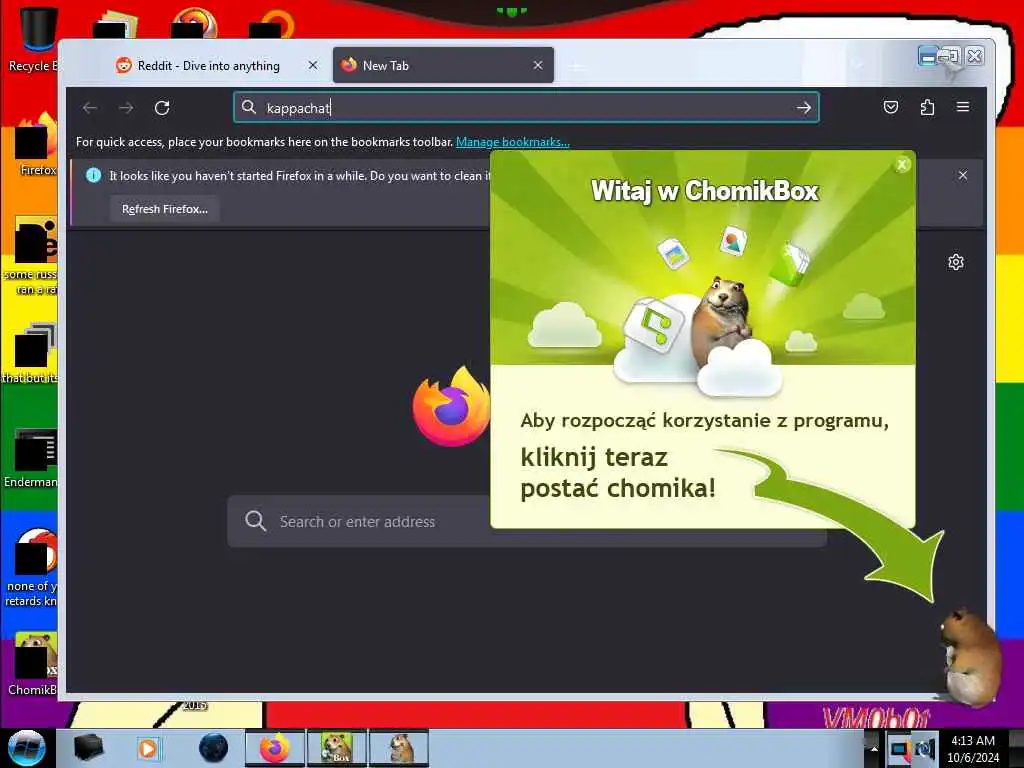Open new tab personalize gear icon
1024x768 pixels.
click(955, 262)
